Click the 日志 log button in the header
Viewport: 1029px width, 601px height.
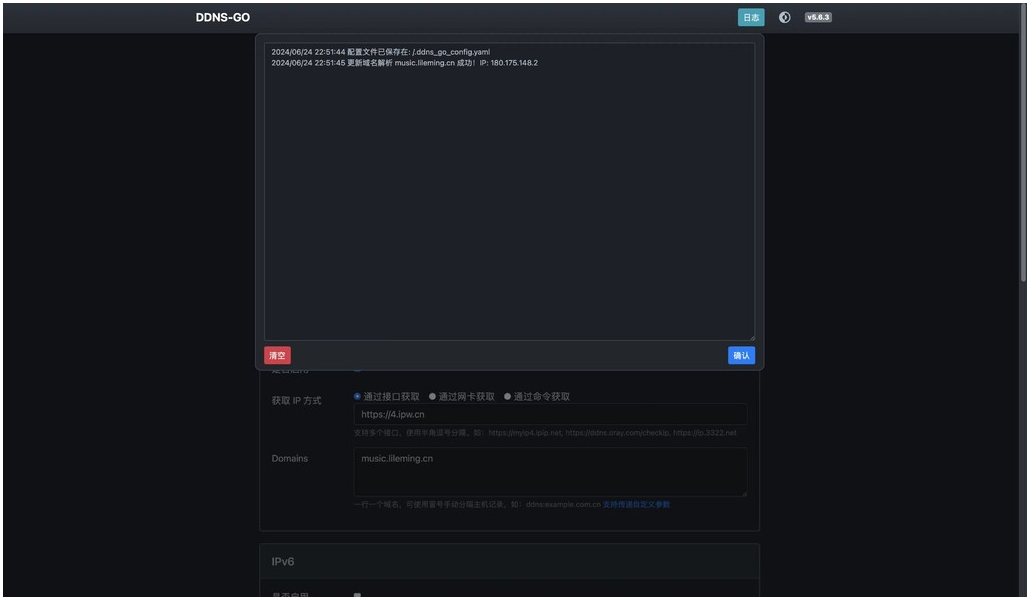click(x=751, y=16)
